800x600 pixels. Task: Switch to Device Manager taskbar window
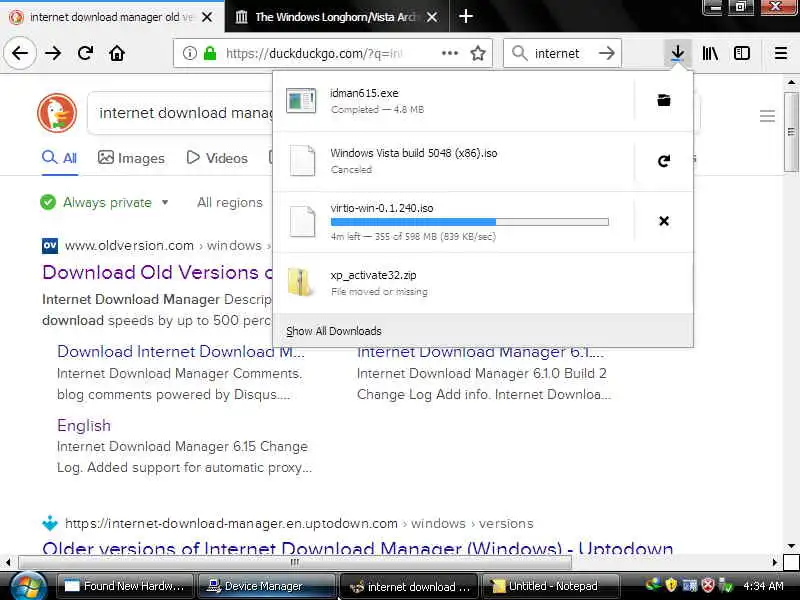tap(266, 586)
